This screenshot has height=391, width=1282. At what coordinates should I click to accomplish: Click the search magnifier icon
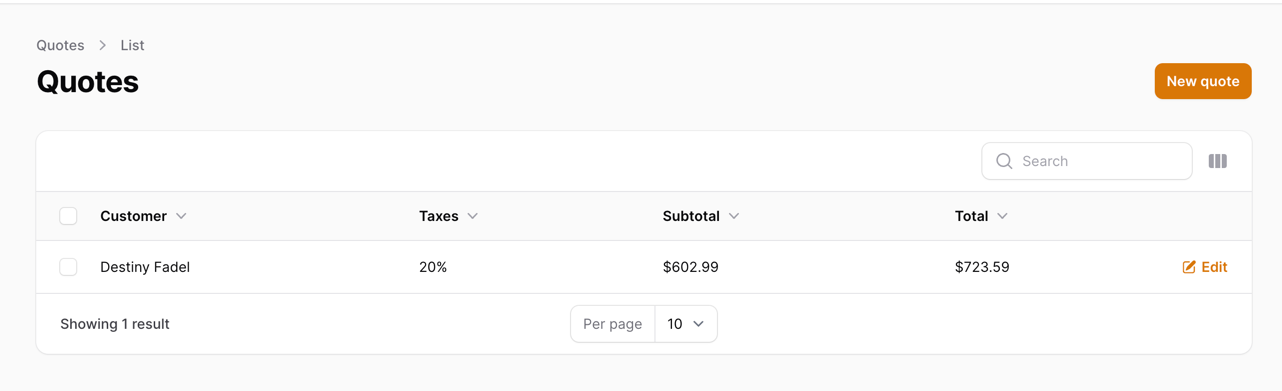coord(1004,161)
